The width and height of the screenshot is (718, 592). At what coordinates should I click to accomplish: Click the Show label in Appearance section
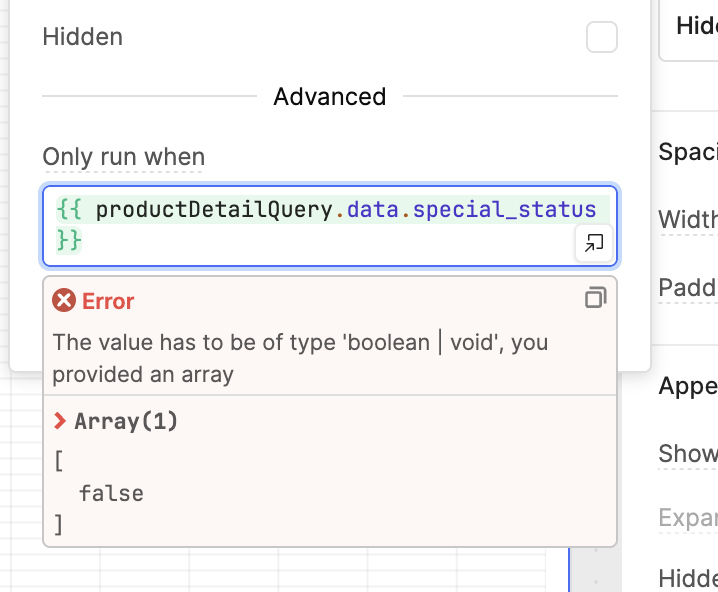tap(688, 454)
